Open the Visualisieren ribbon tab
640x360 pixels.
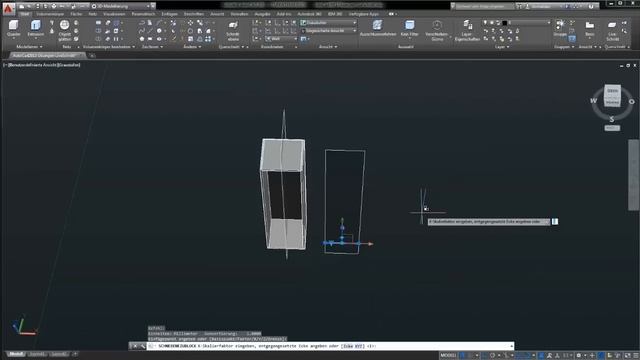(x=114, y=14)
